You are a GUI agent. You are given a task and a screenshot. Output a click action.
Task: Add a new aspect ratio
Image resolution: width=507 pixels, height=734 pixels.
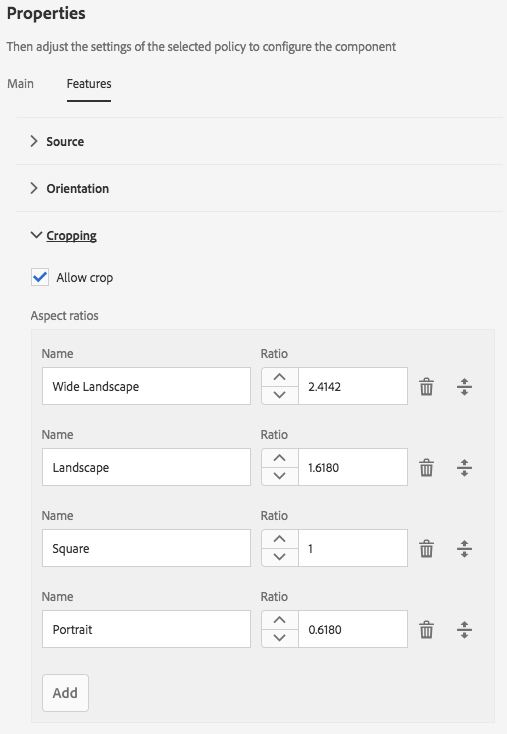point(65,693)
